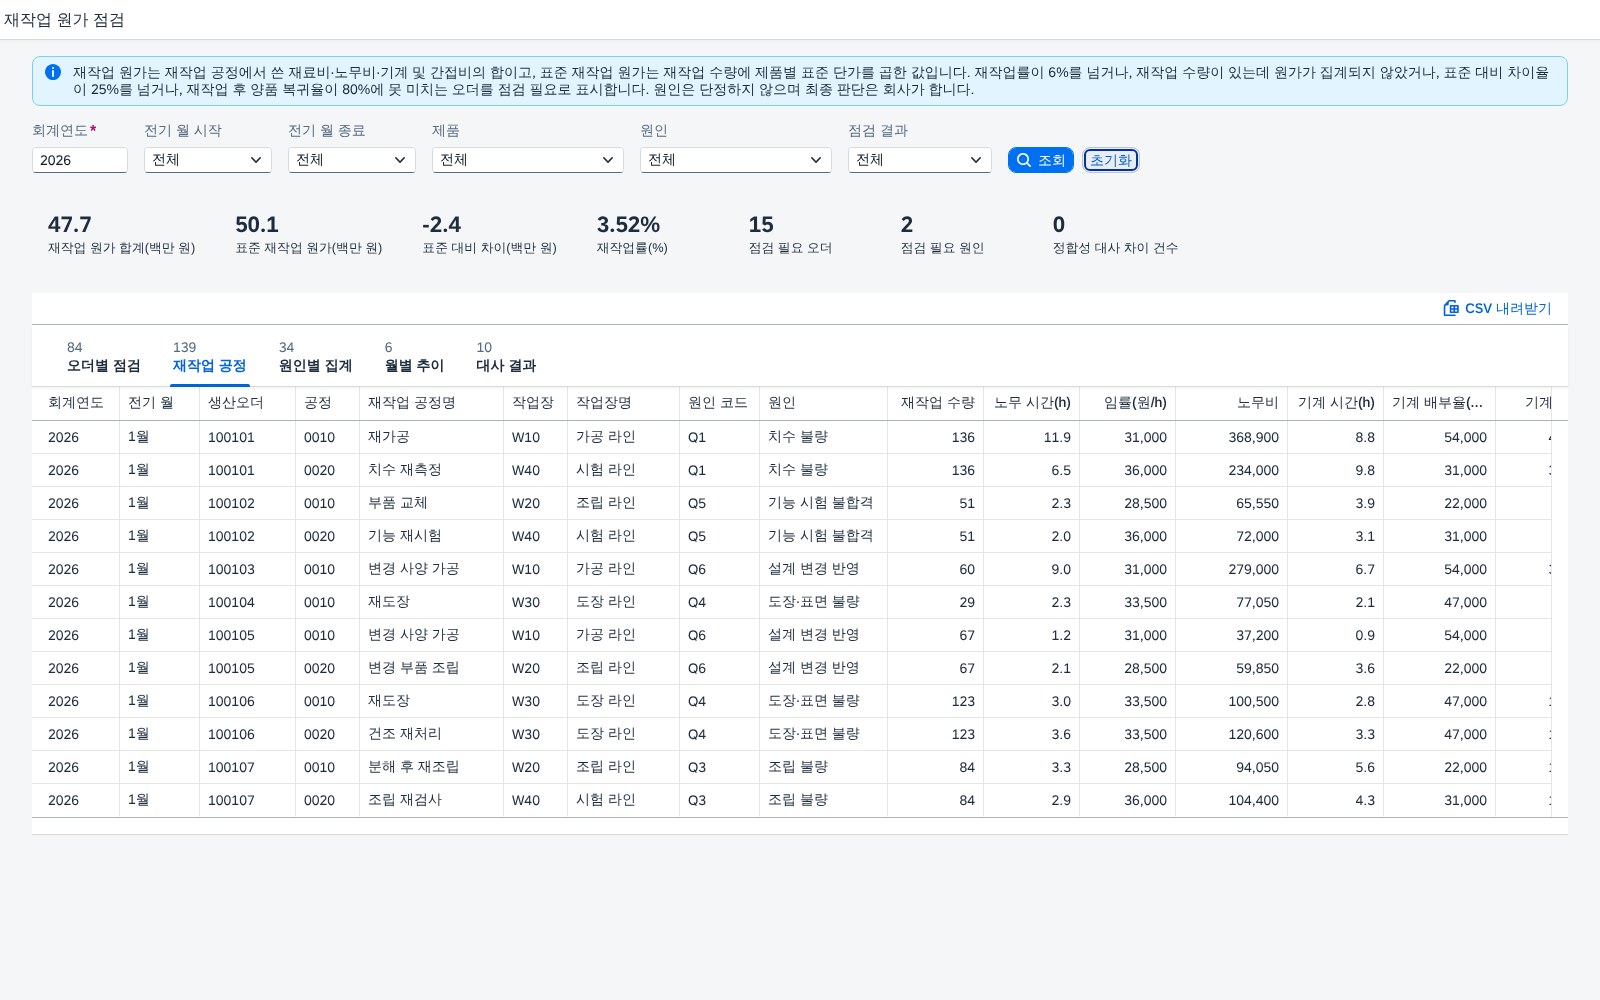This screenshot has height=1000, width=1600.
Task: Click the 기능 재시험 cell
Action: coord(432,536)
